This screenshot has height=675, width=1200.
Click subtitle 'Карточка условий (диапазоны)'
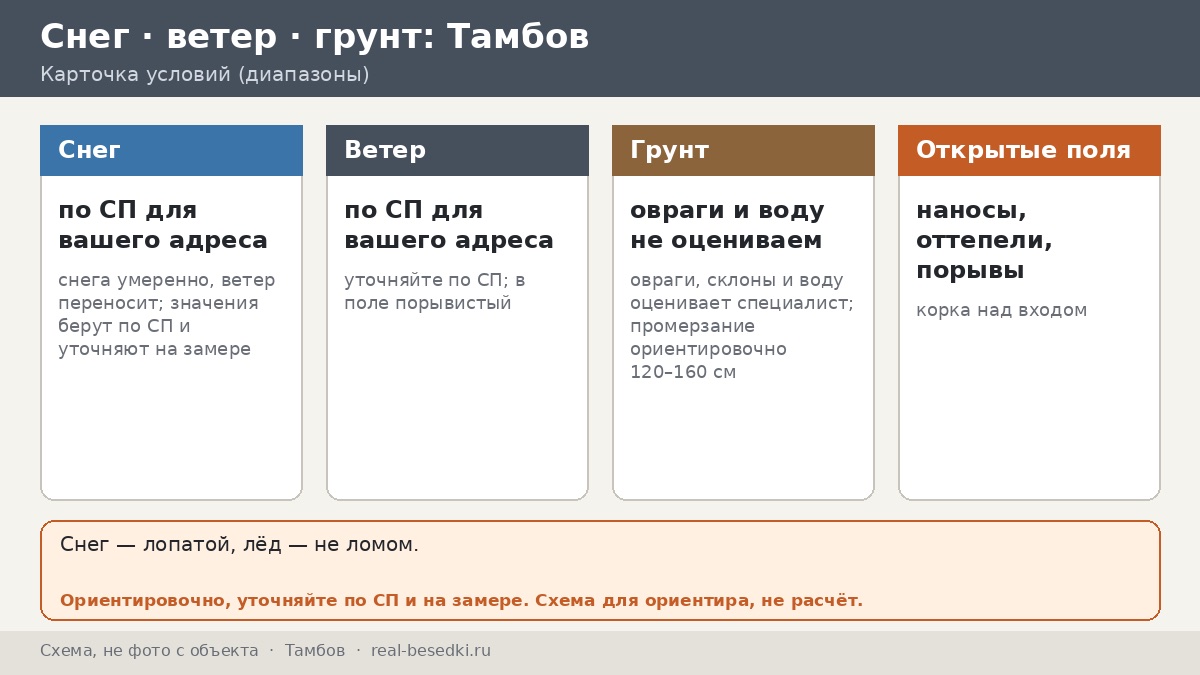click(x=205, y=75)
